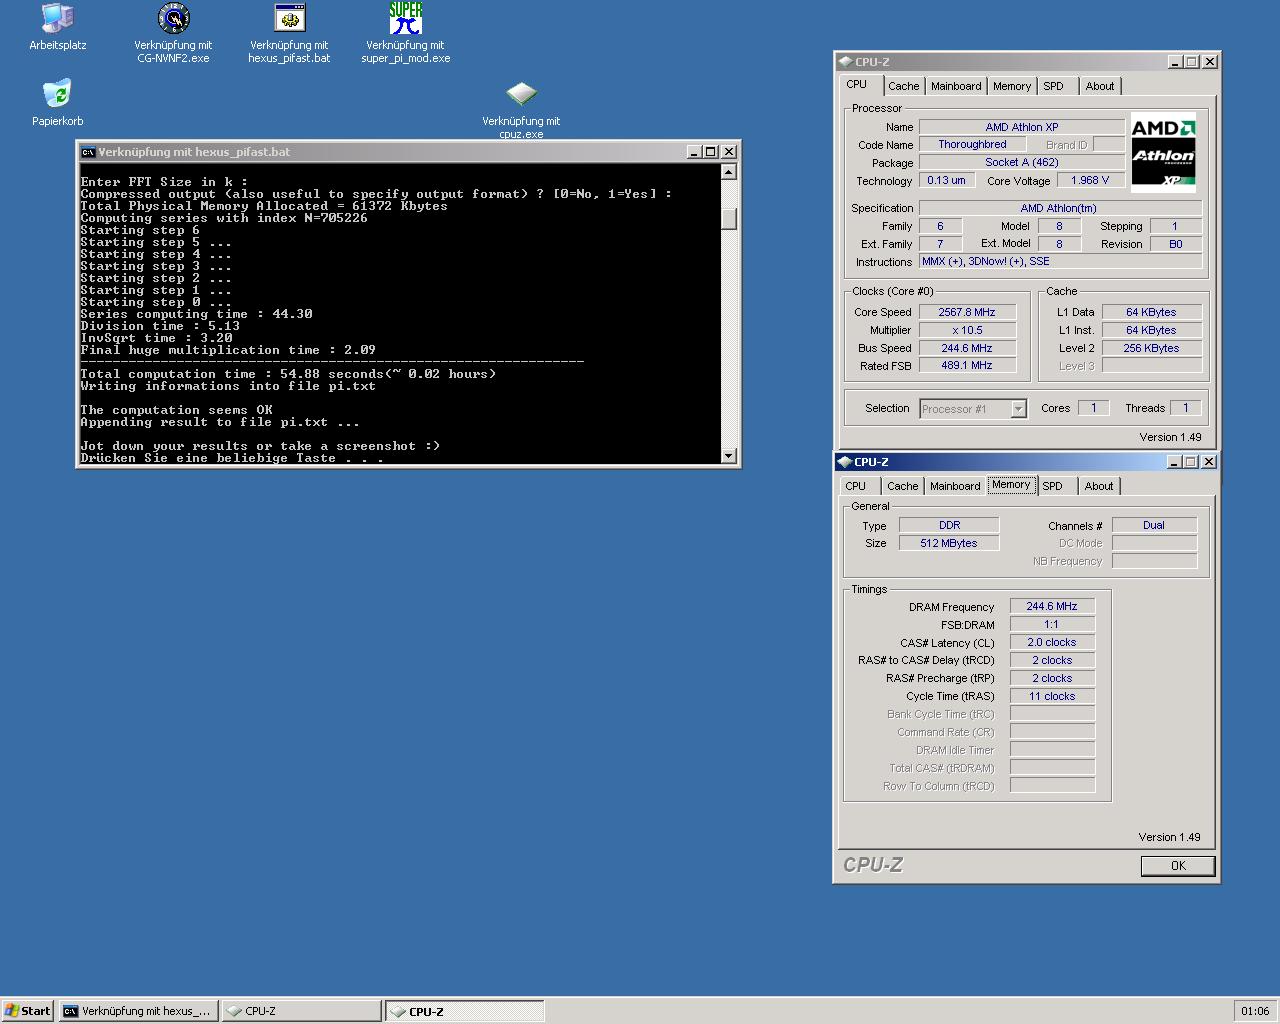Click the lower CPU-Z window title icon
Image resolution: width=1280 pixels, height=1024 pixels.
[x=845, y=462]
